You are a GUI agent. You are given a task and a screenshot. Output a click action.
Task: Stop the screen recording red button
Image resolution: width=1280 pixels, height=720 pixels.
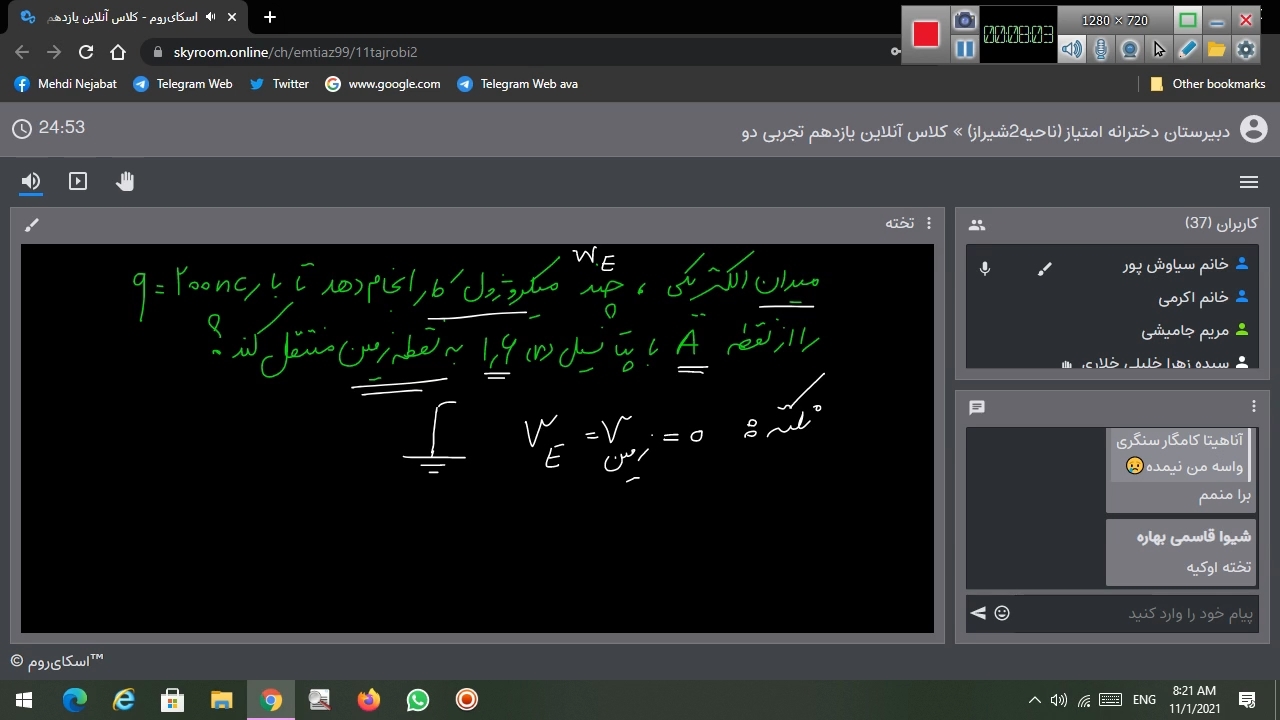point(926,34)
